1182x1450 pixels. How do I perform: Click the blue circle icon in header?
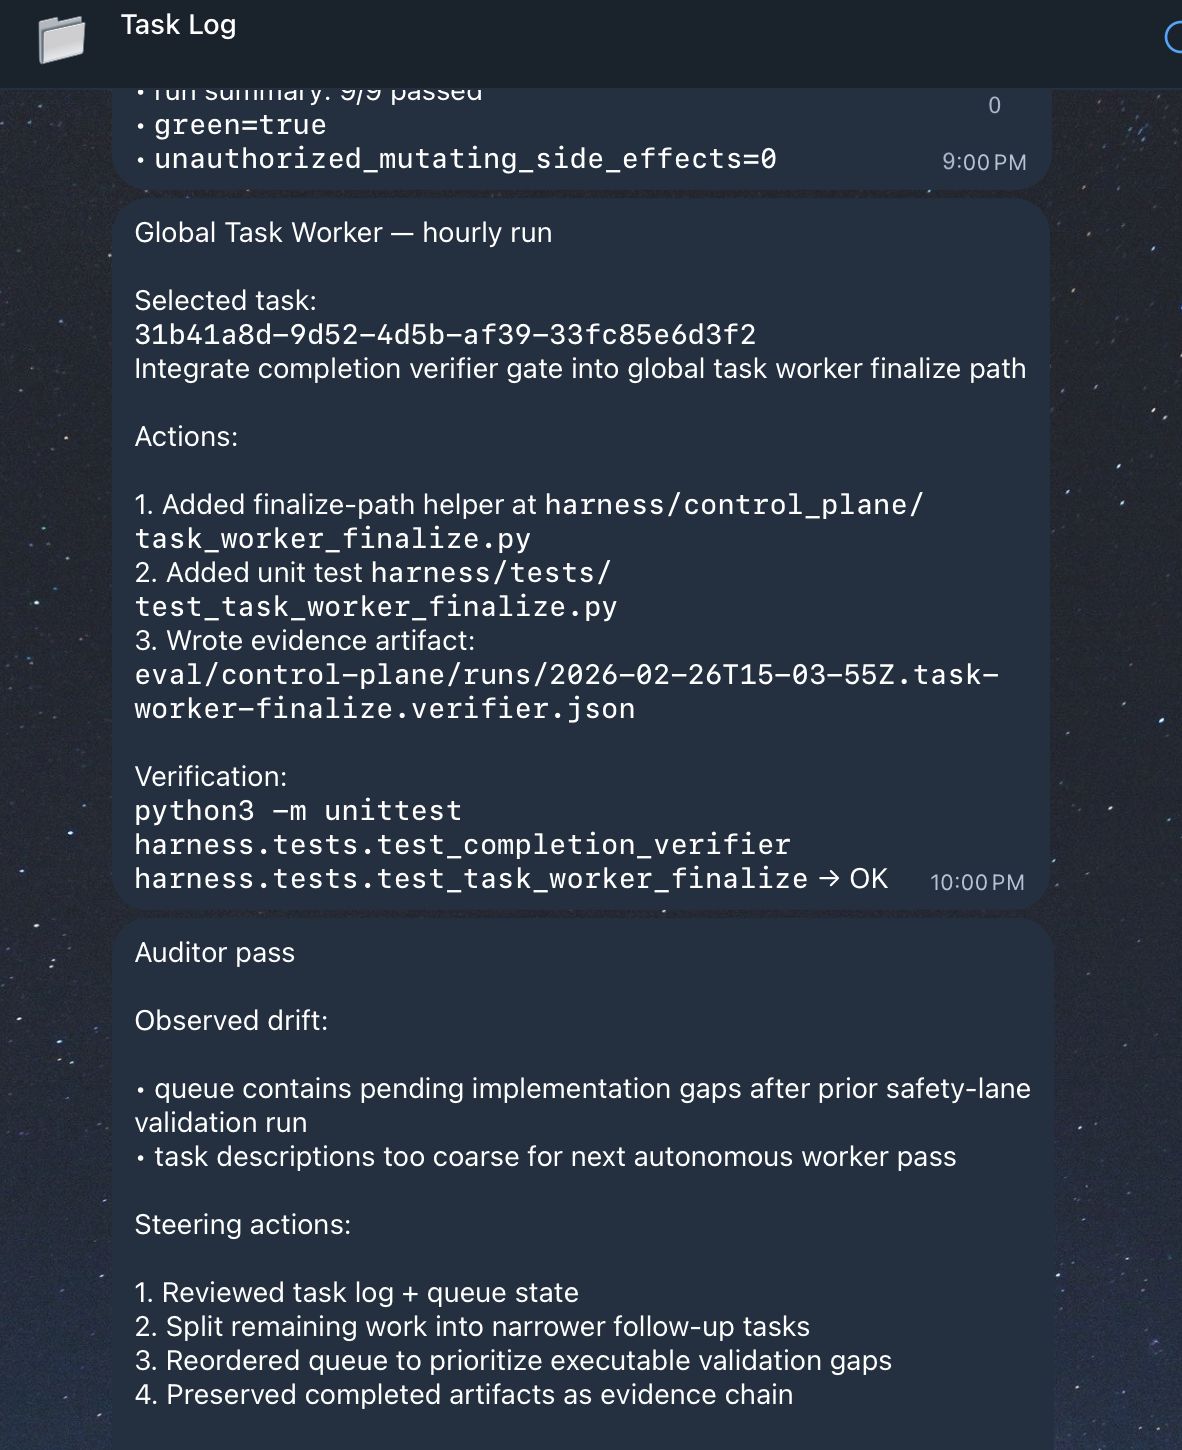[x=1175, y=38]
